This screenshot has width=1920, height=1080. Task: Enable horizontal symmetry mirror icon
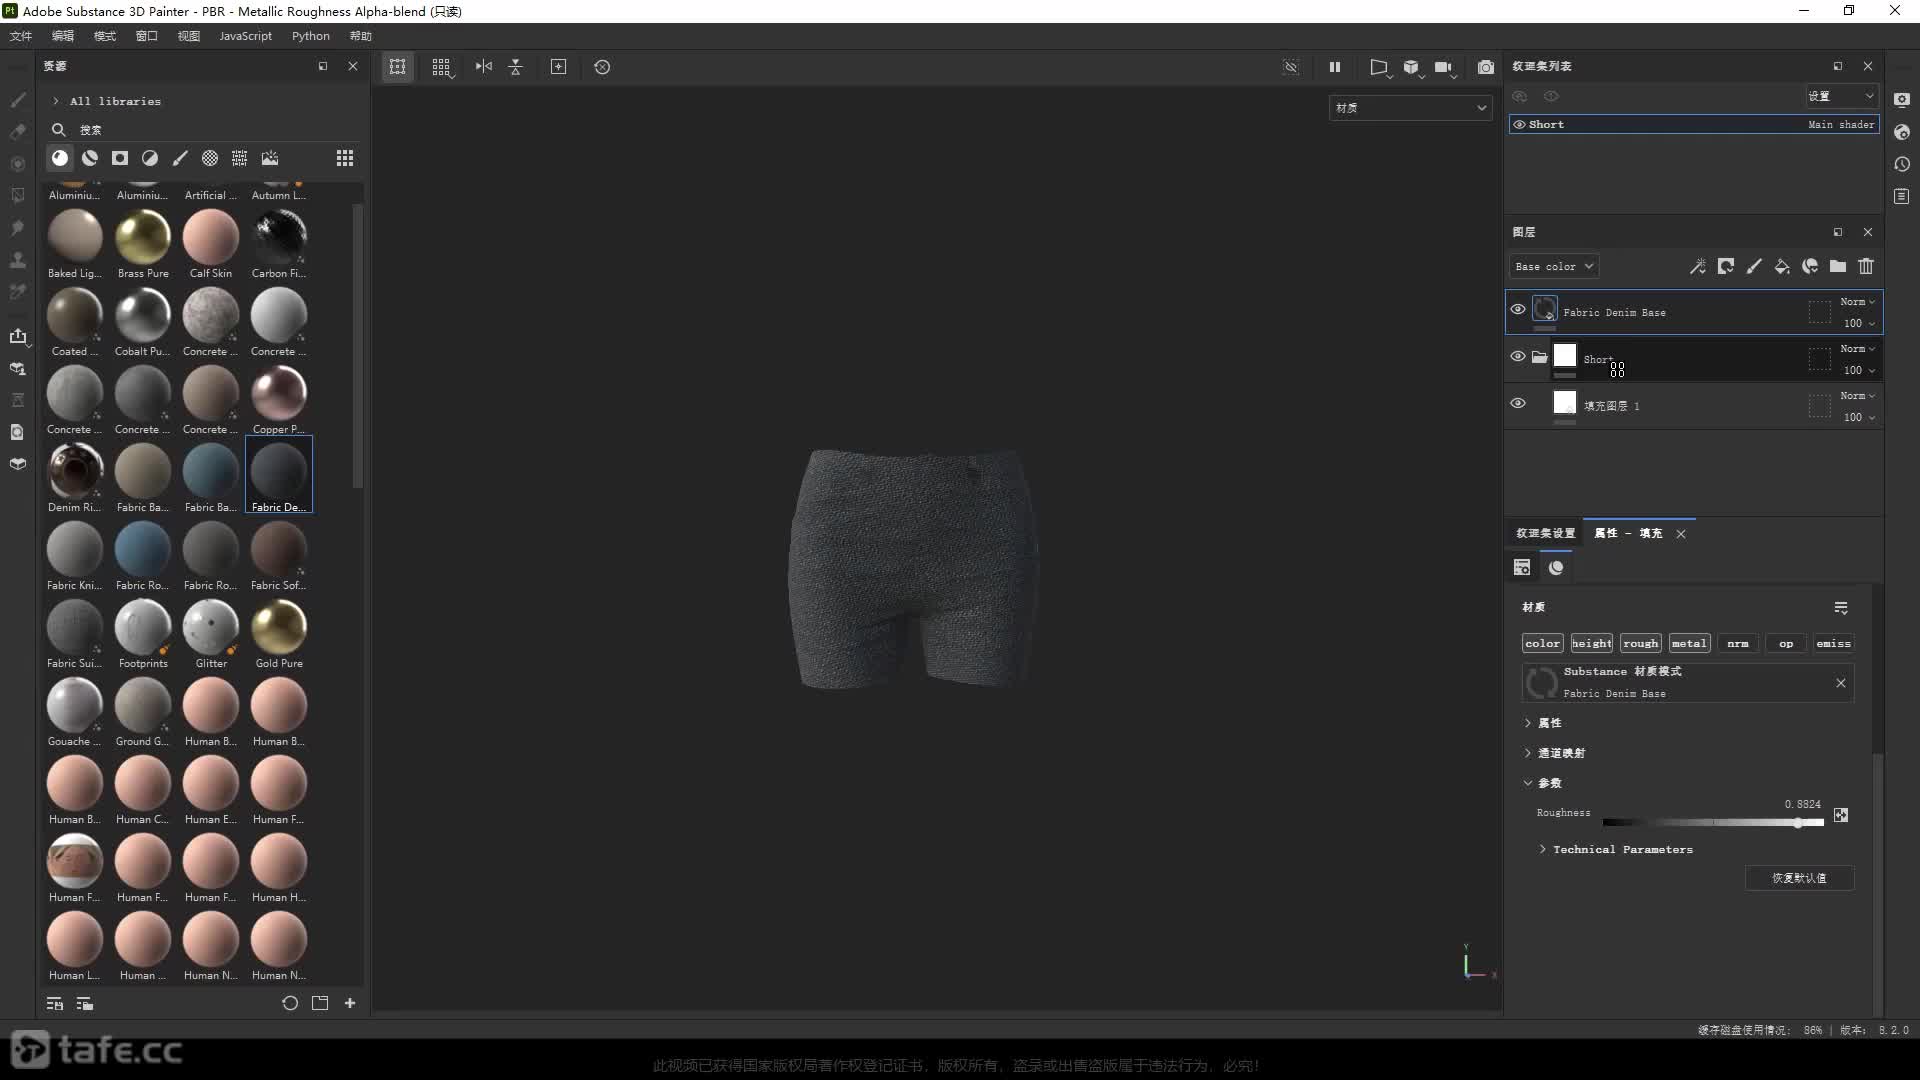tap(484, 67)
